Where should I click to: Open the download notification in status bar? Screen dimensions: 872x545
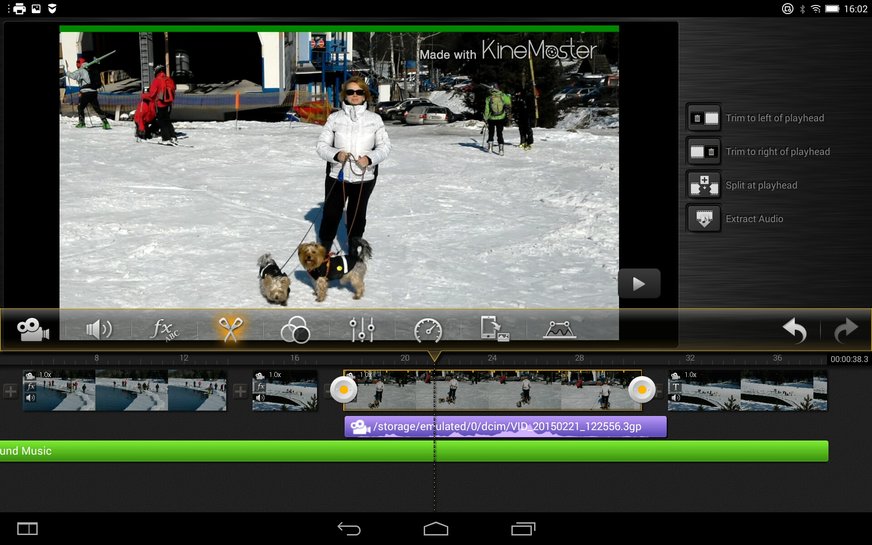[52, 8]
